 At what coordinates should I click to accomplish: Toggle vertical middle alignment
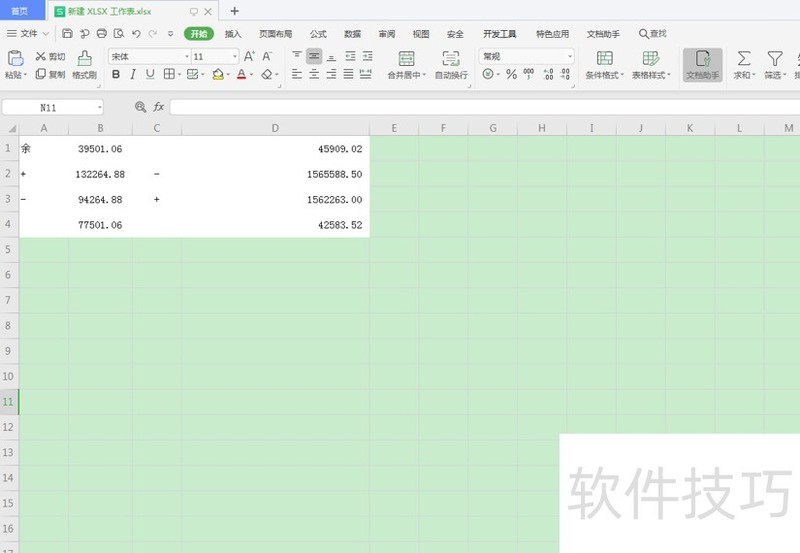point(314,56)
